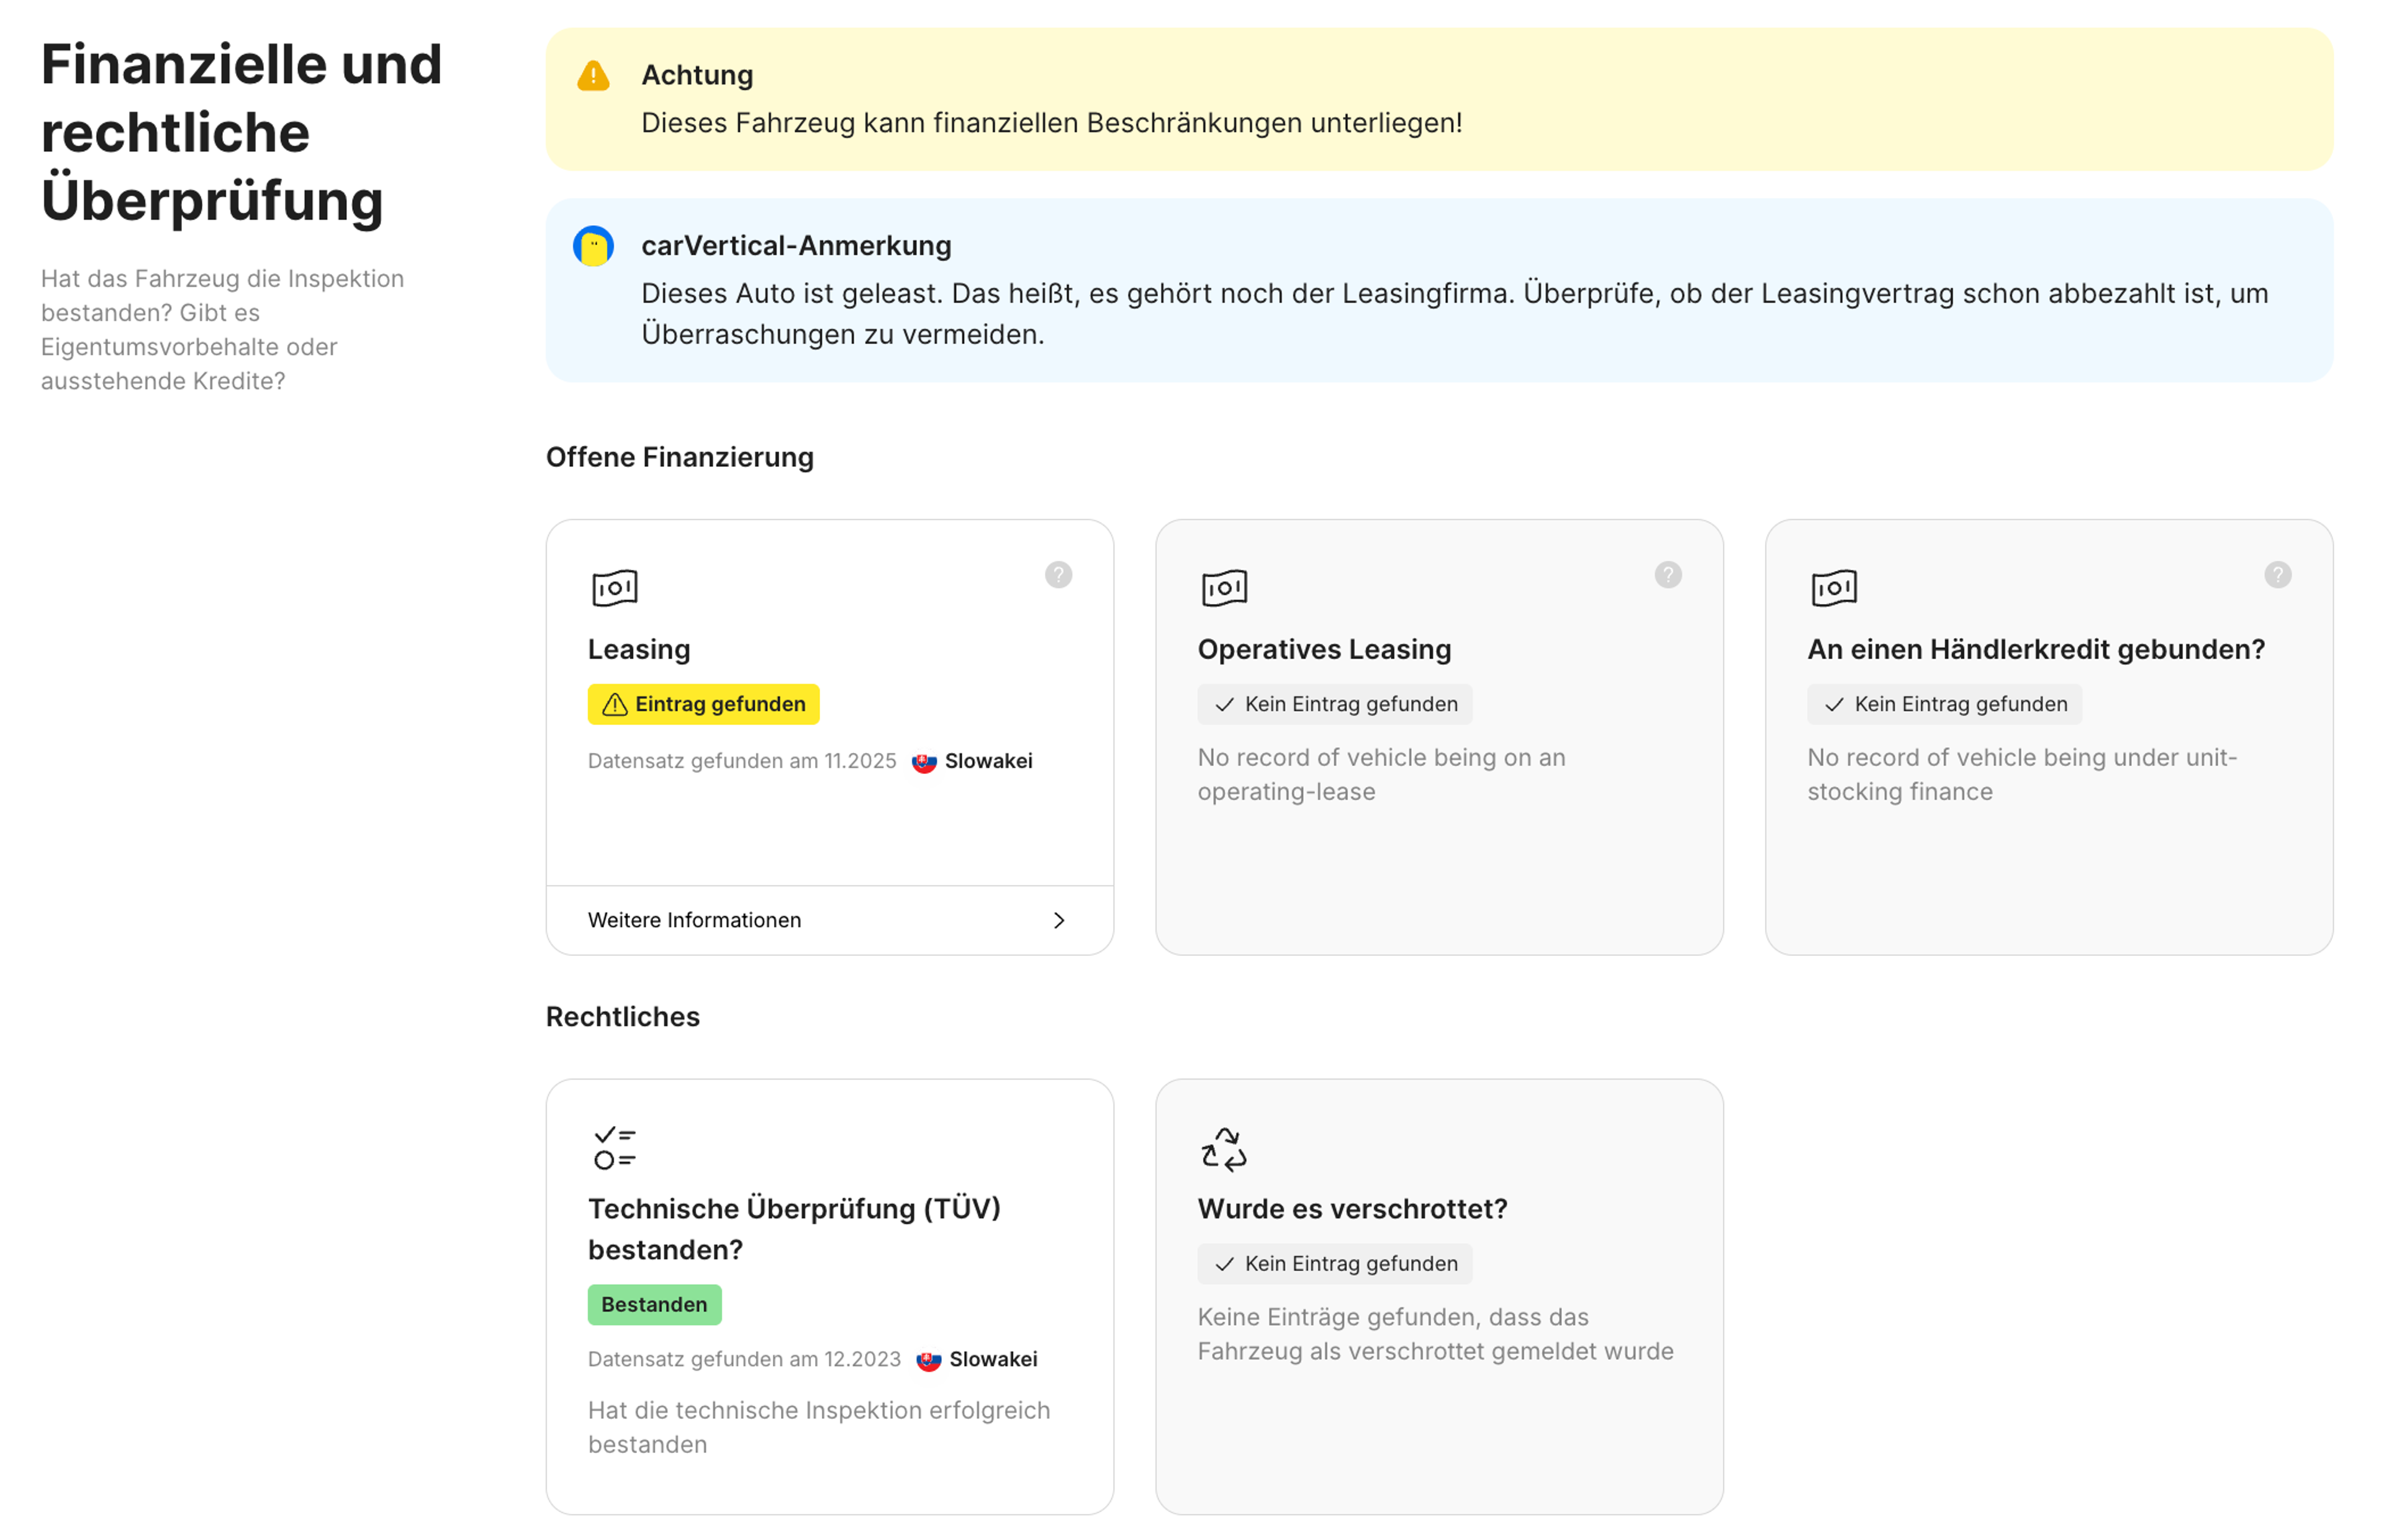
Task: Click the carVertical mascot avatar icon
Action: coord(593,246)
